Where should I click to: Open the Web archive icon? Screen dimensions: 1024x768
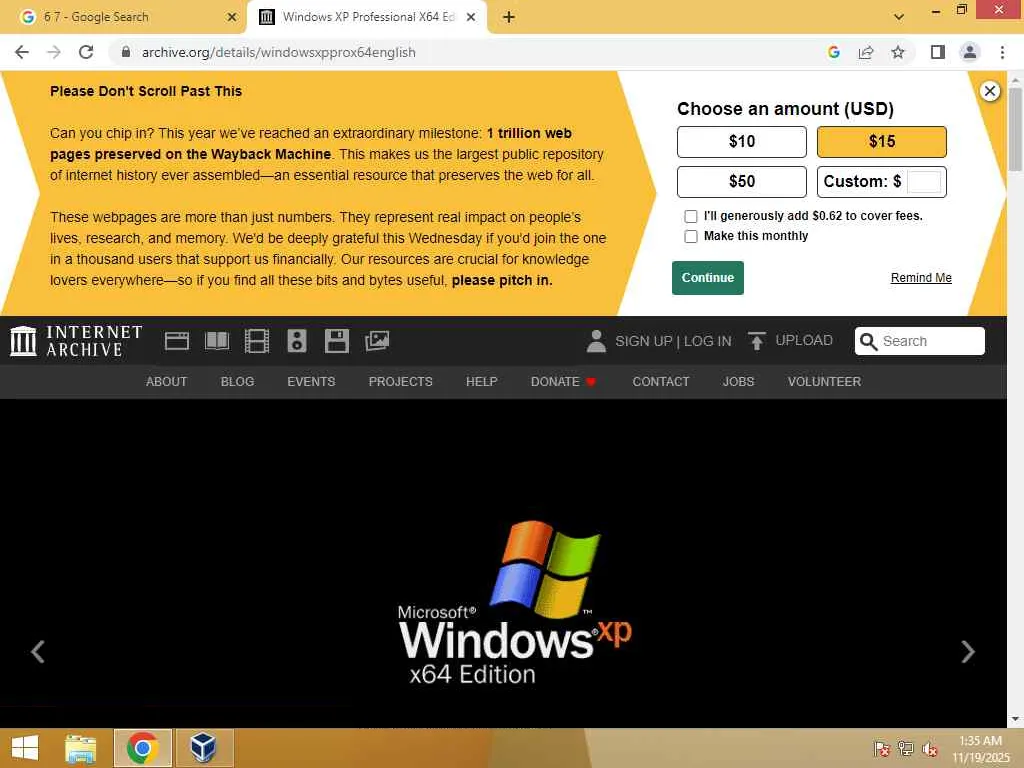tap(177, 341)
